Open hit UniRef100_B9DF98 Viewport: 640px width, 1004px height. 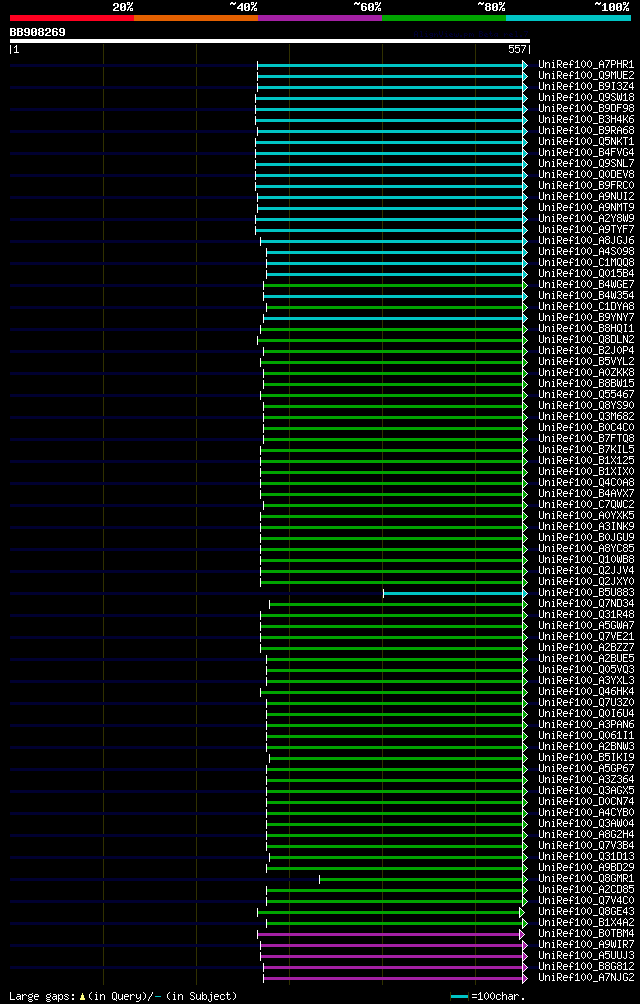click(586, 109)
